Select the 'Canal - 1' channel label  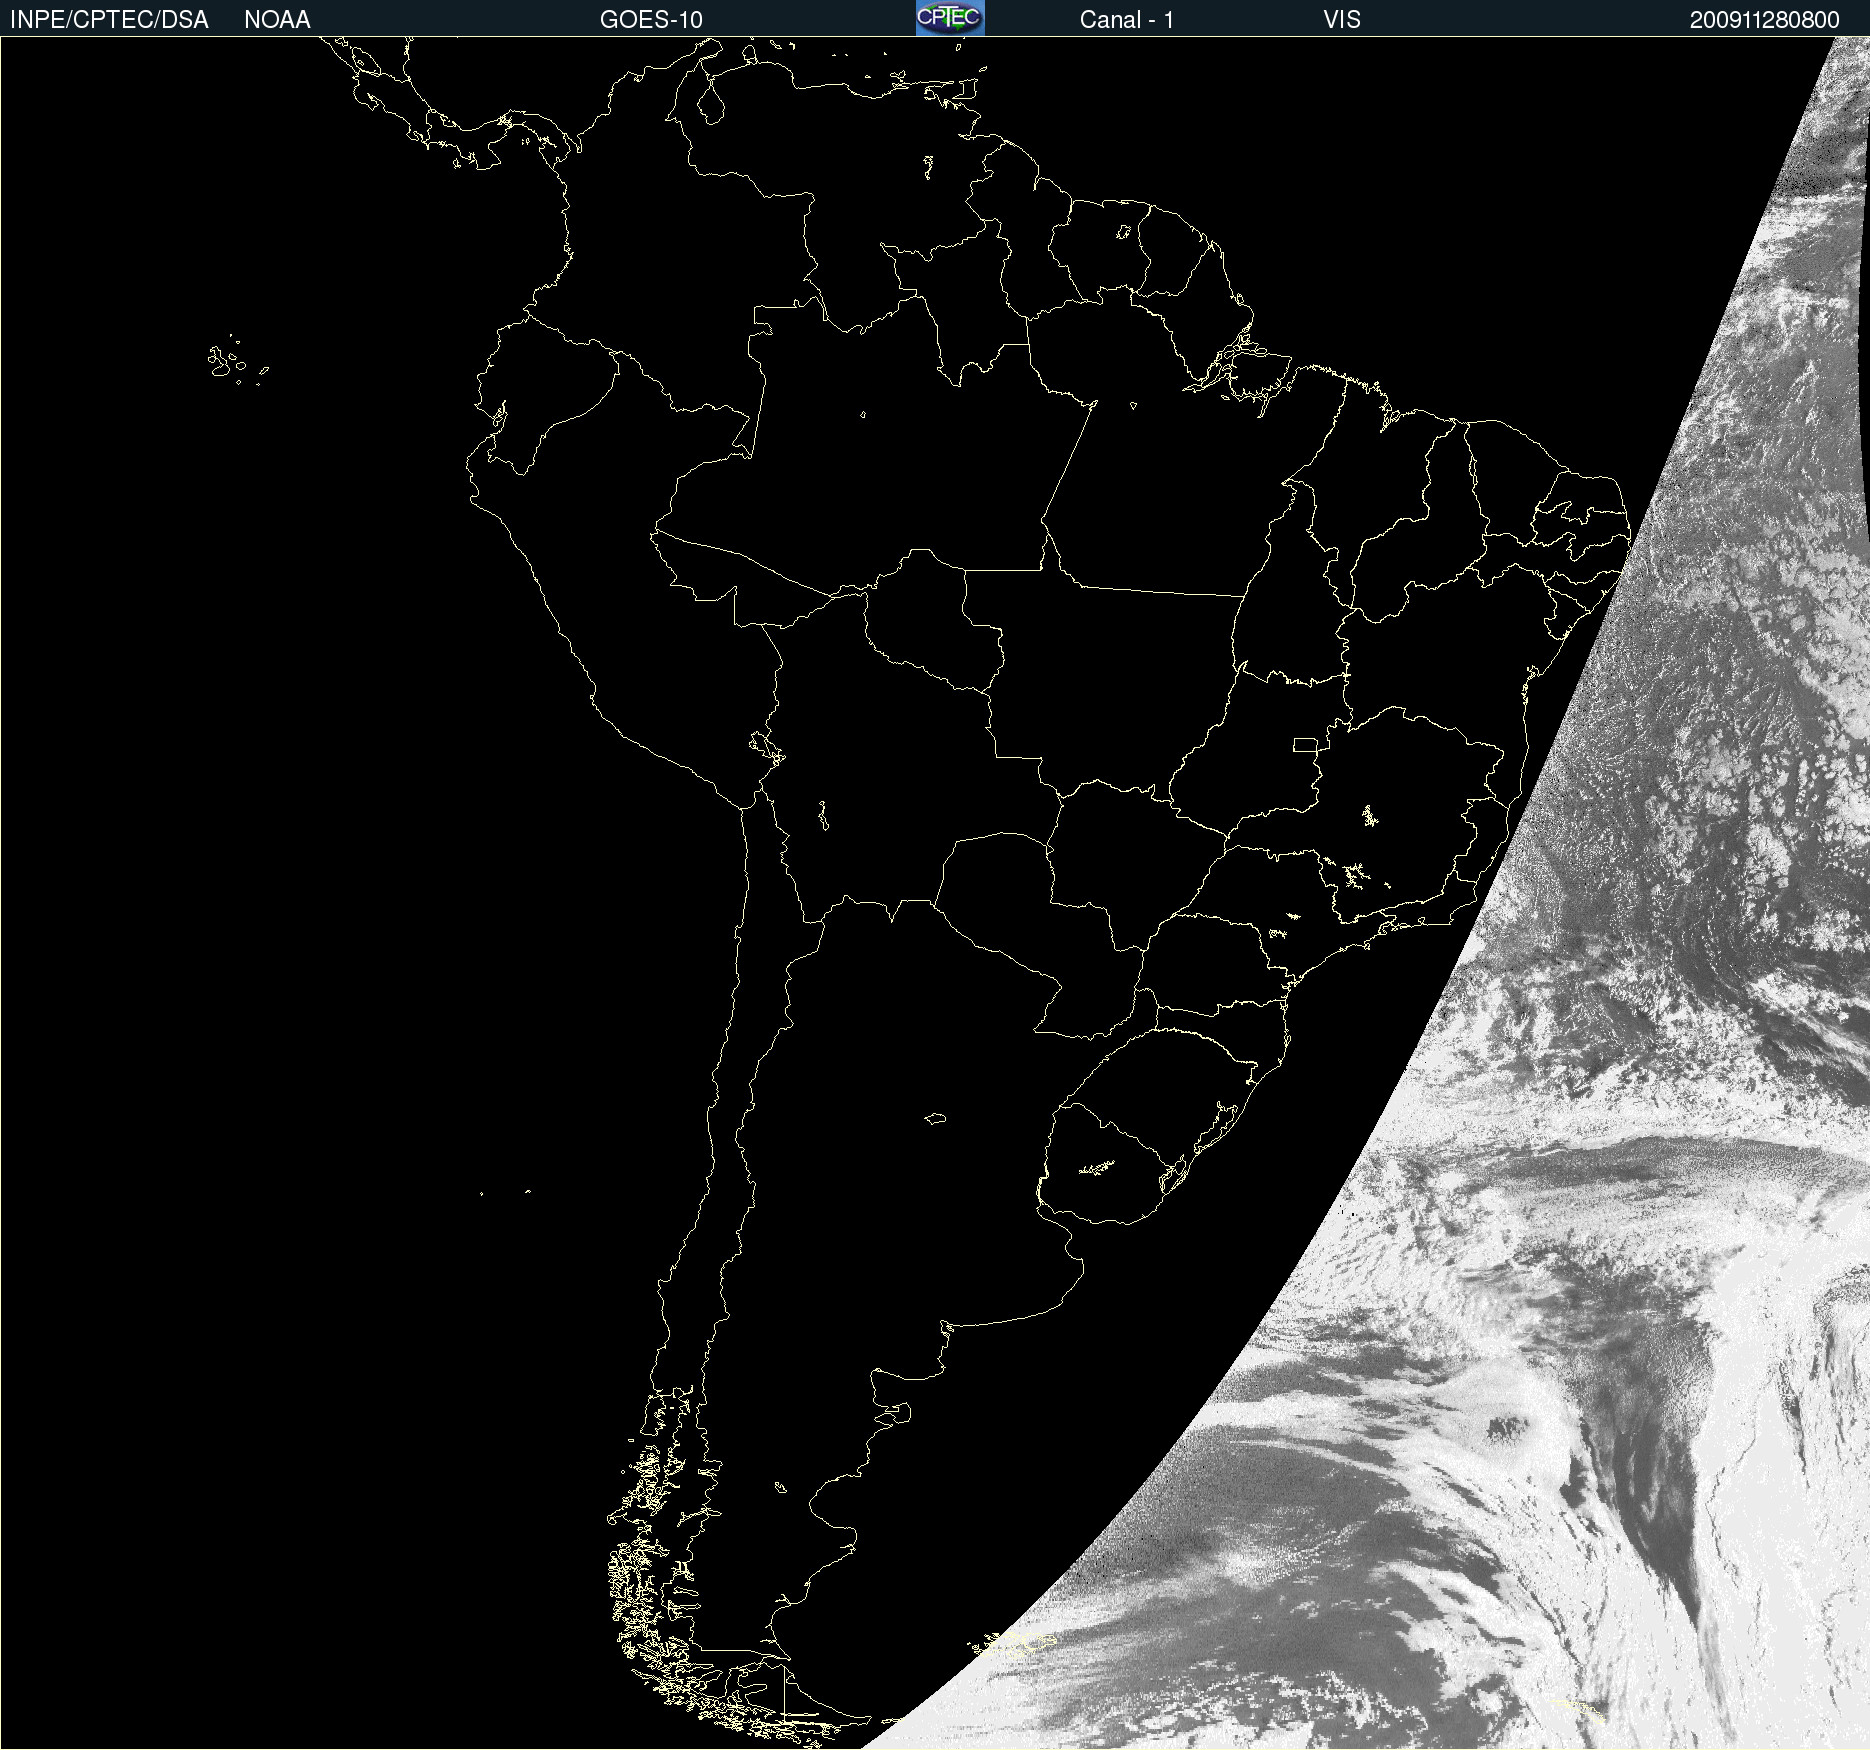coord(1126,20)
